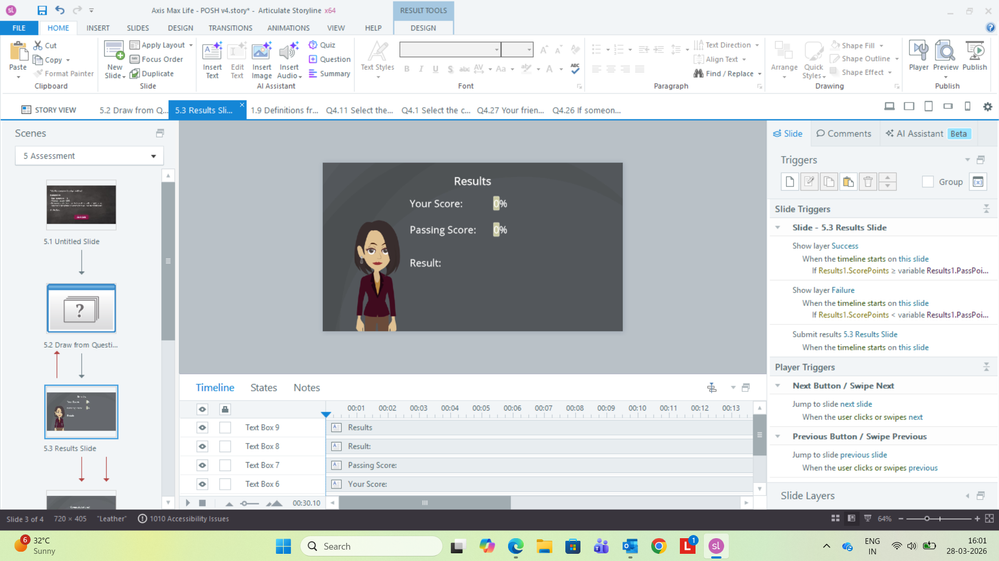The image size is (999, 561).
Task: Click the Publish icon in ribbon
Action: click(974, 52)
